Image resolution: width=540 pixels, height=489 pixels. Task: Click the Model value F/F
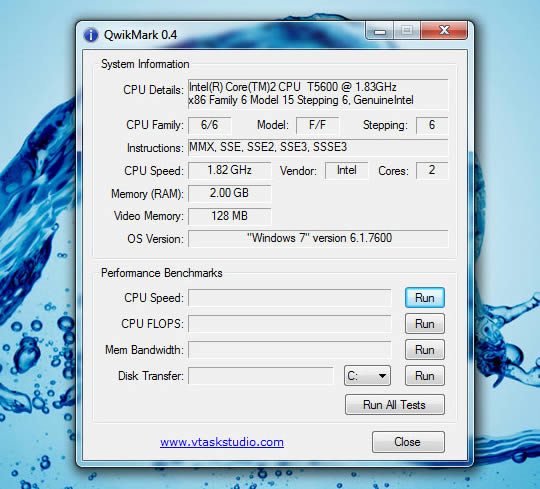318,125
